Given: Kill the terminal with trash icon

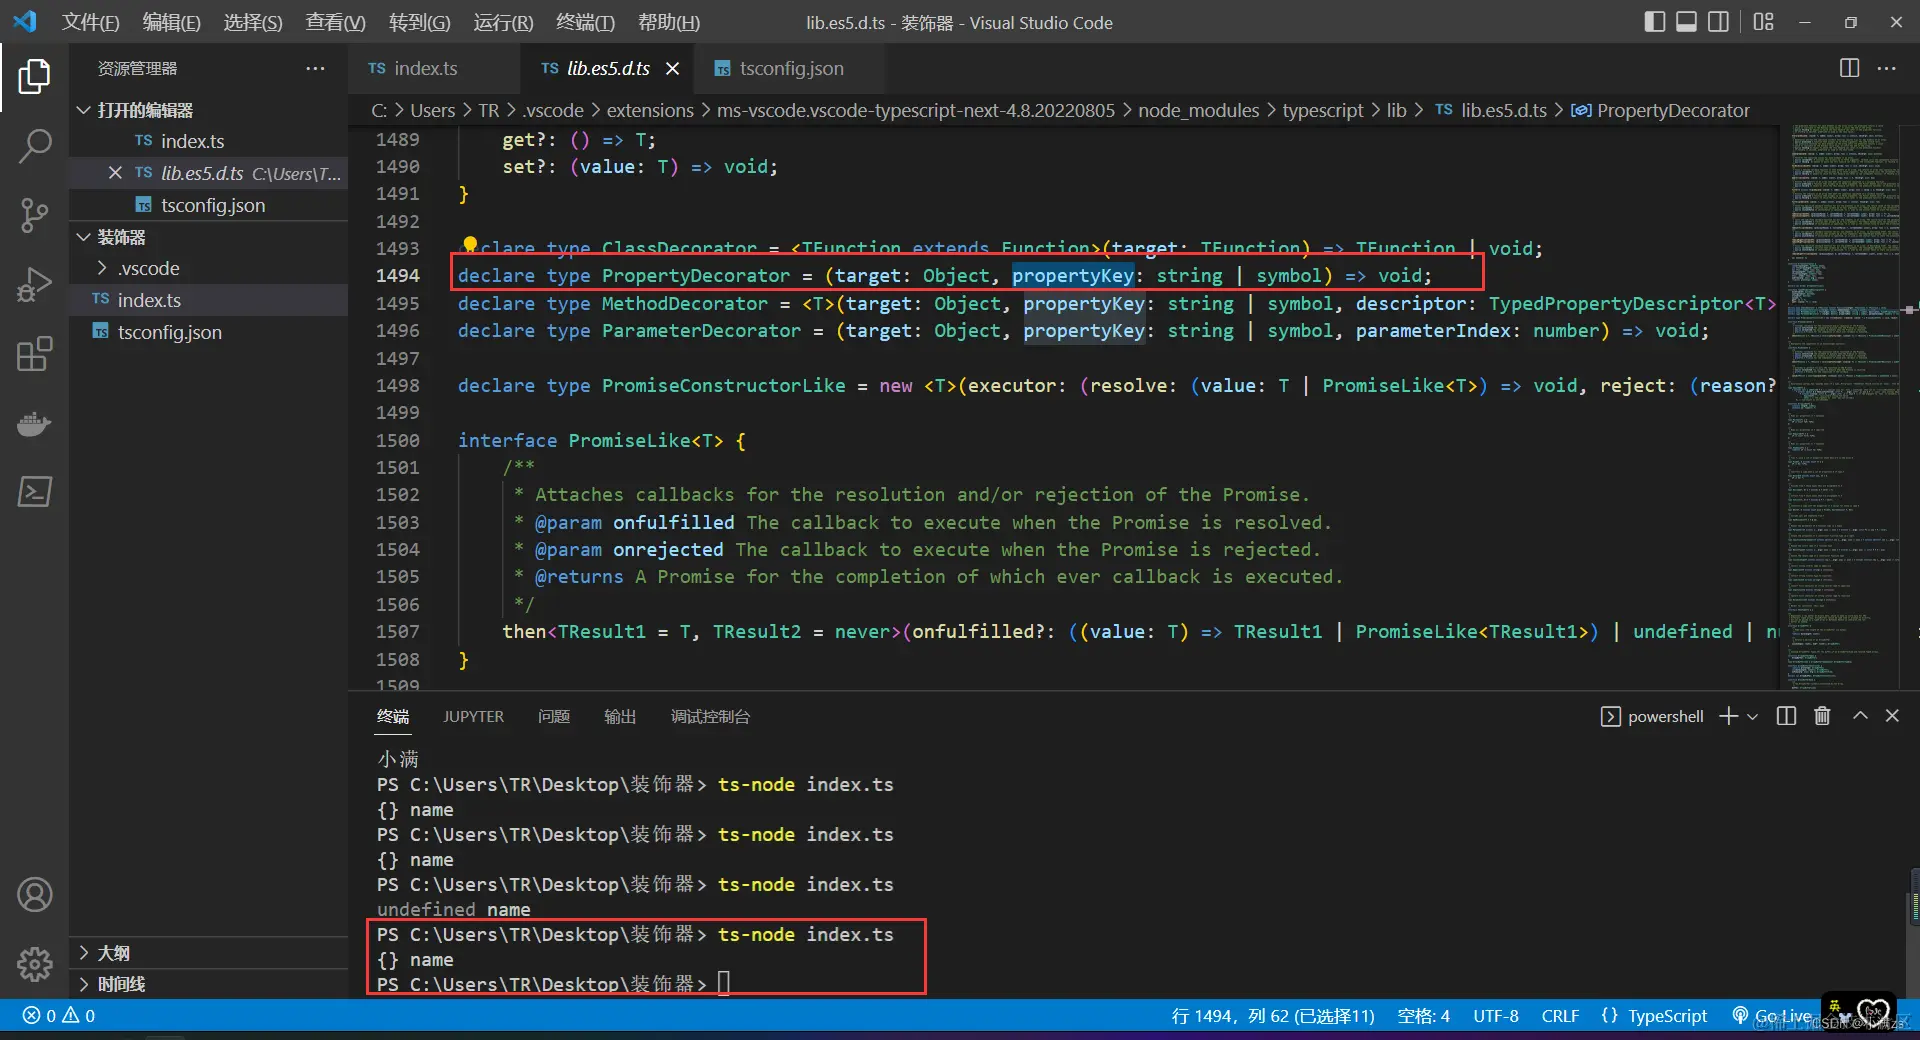Looking at the screenshot, I should [1822, 716].
